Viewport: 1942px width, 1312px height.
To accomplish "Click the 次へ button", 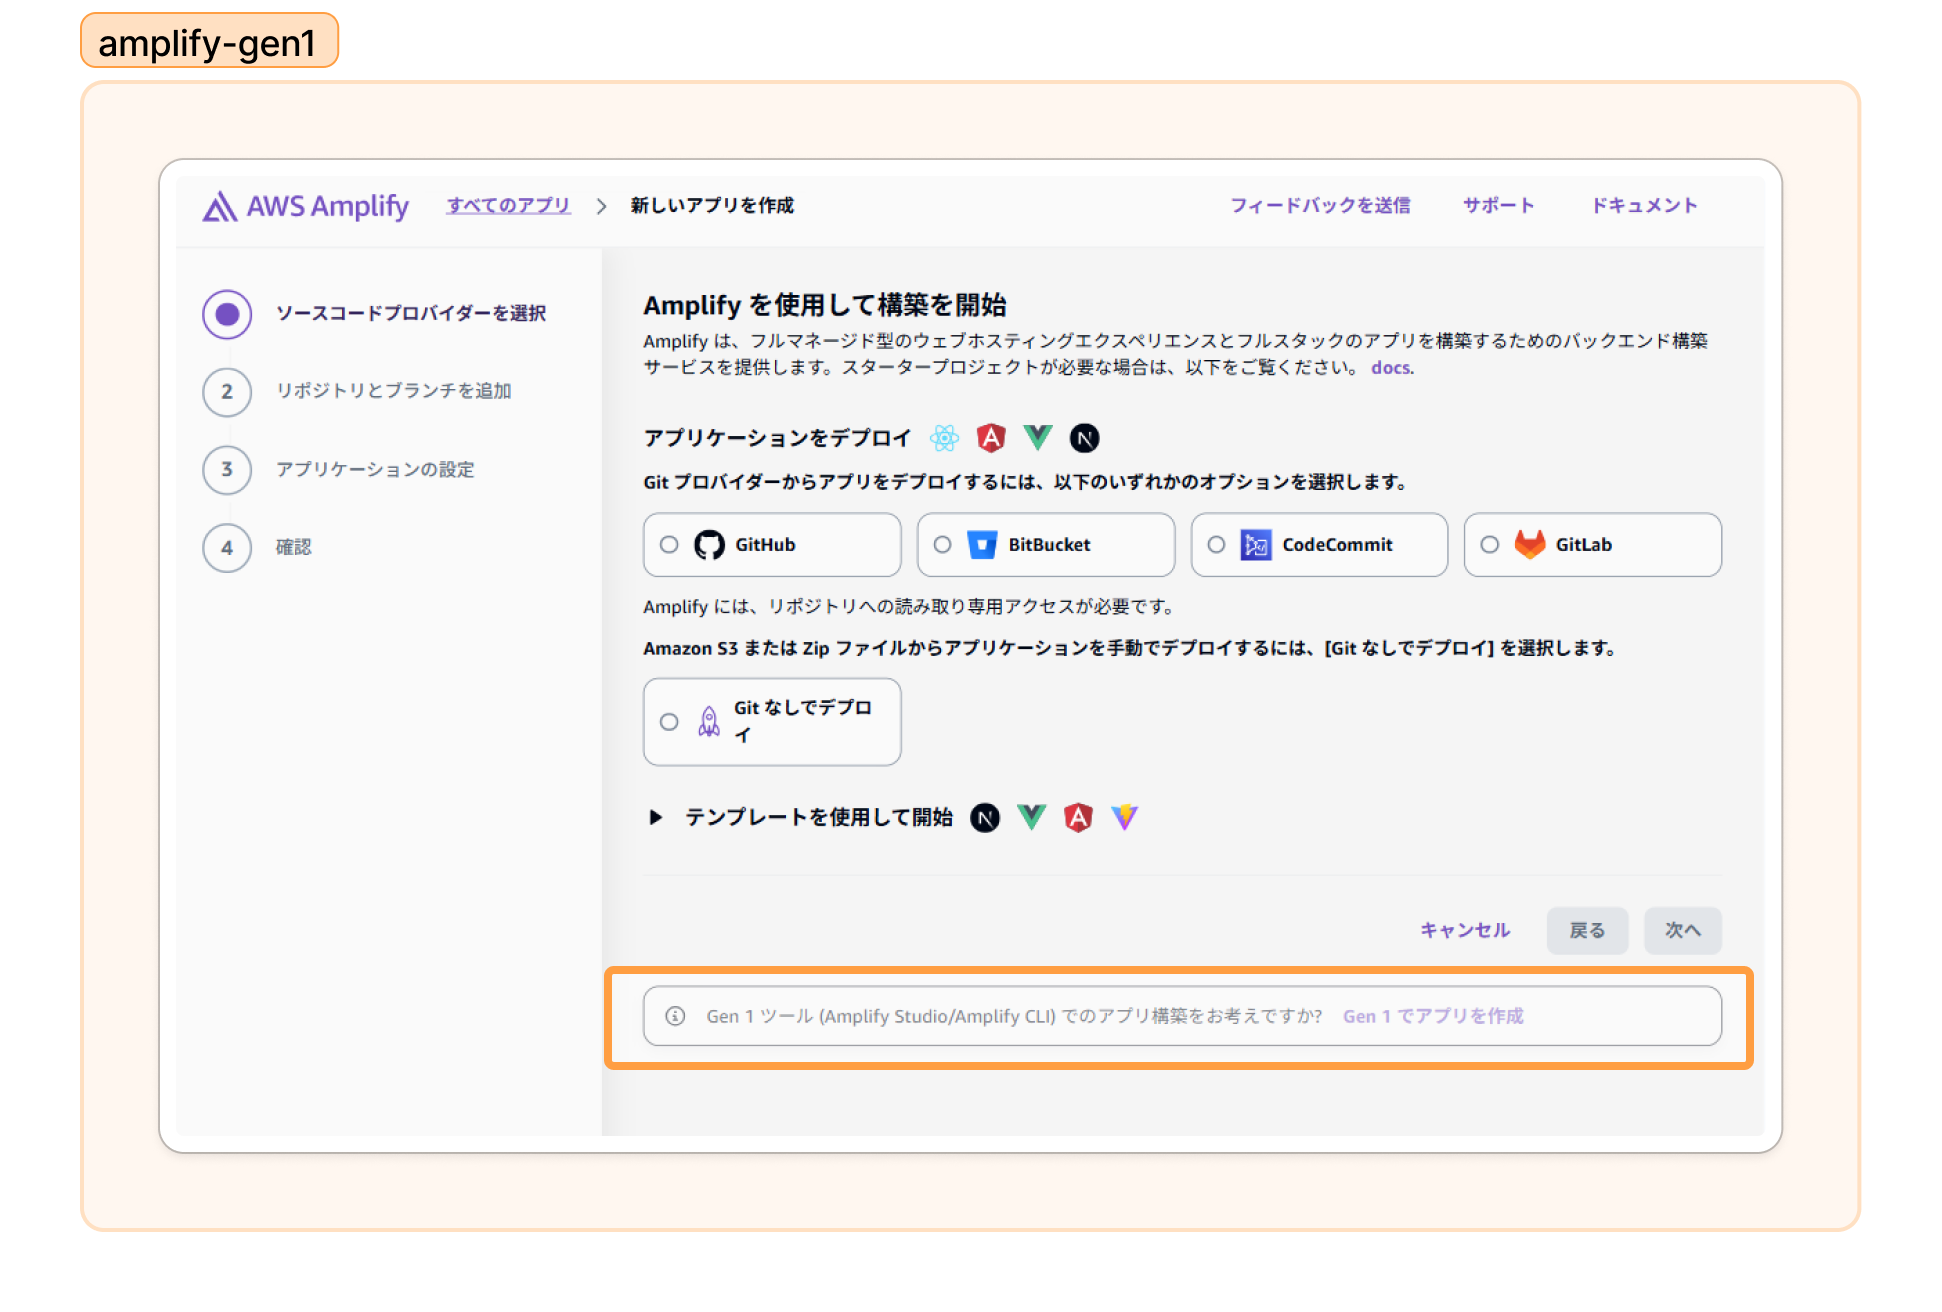I will pos(1683,931).
